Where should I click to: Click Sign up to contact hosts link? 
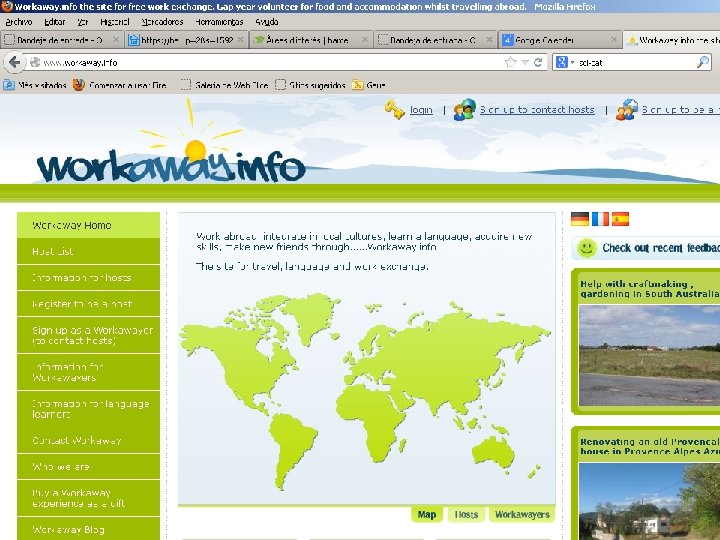pyautogui.click(x=537, y=110)
